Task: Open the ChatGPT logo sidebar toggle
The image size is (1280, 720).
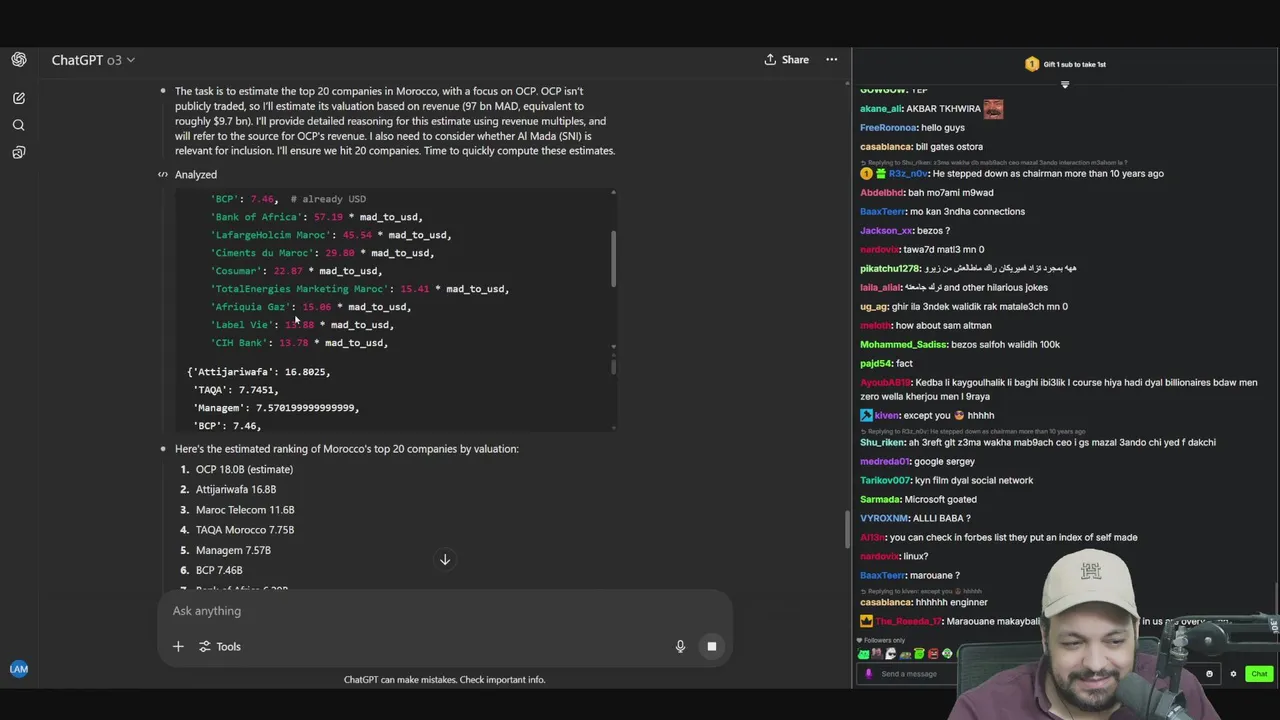Action: (19, 60)
